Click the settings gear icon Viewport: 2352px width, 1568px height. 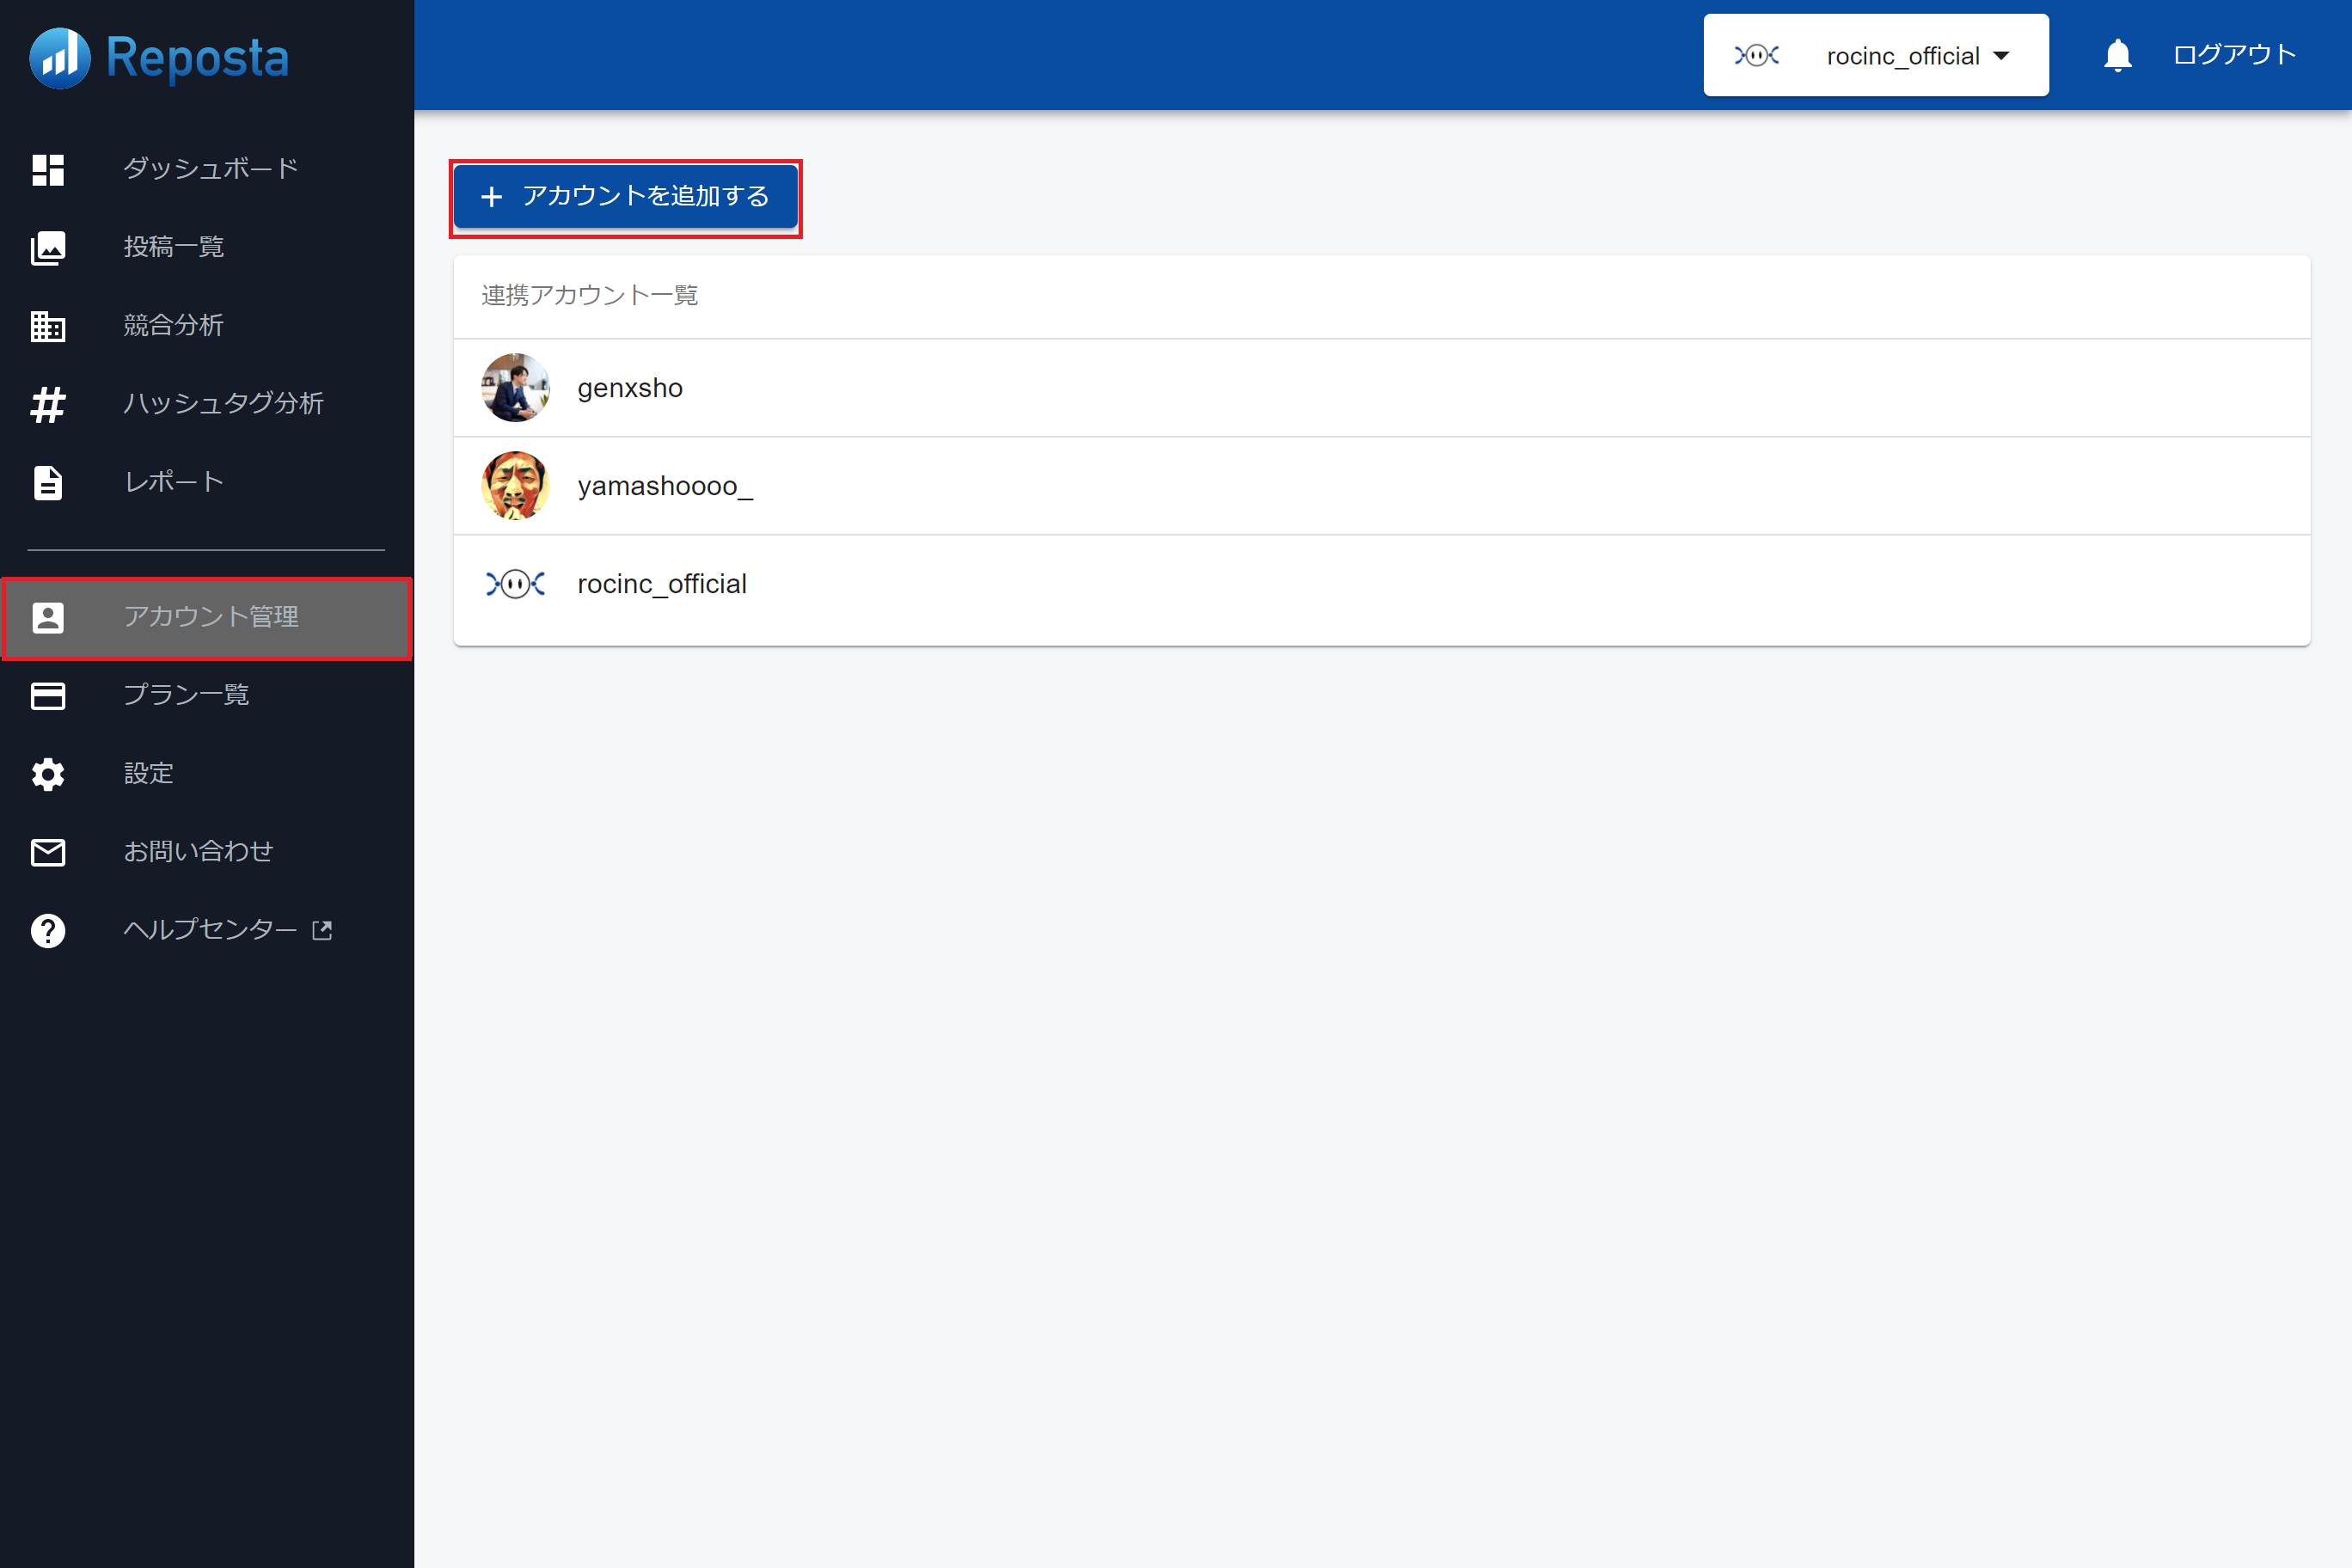pyautogui.click(x=48, y=774)
